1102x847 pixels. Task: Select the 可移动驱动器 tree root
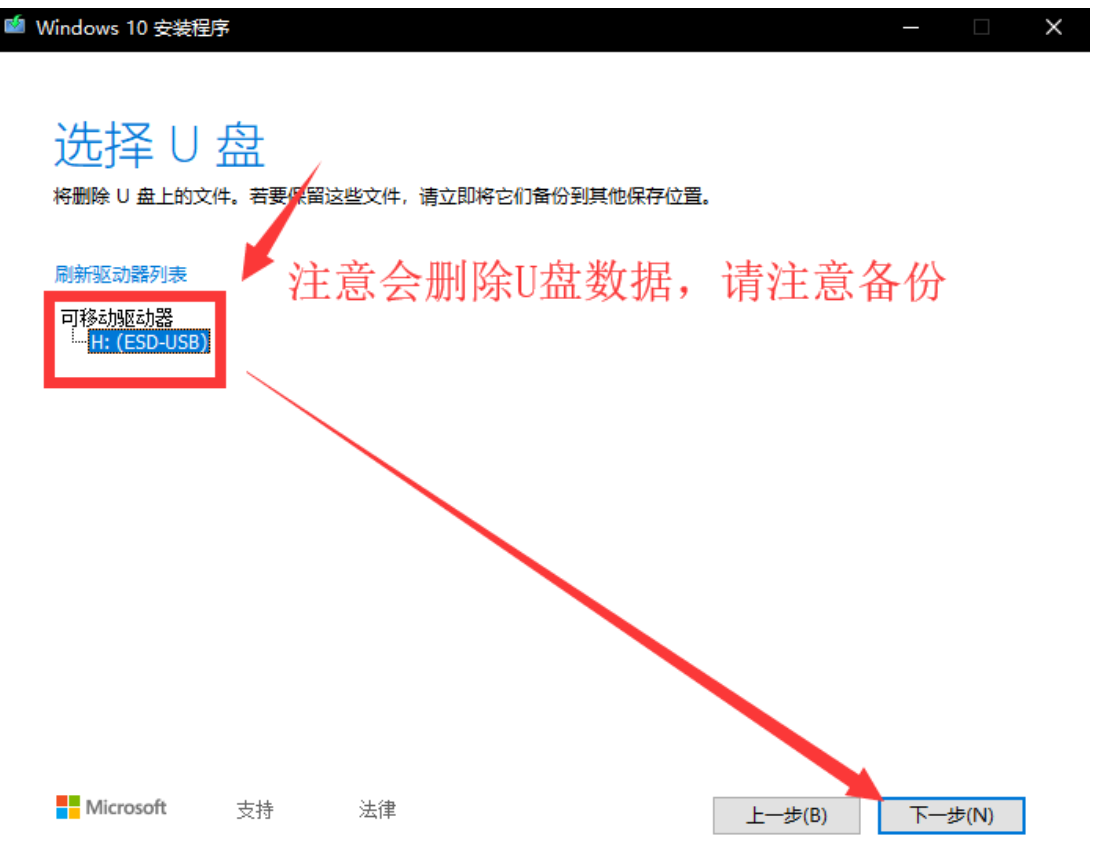click(117, 317)
